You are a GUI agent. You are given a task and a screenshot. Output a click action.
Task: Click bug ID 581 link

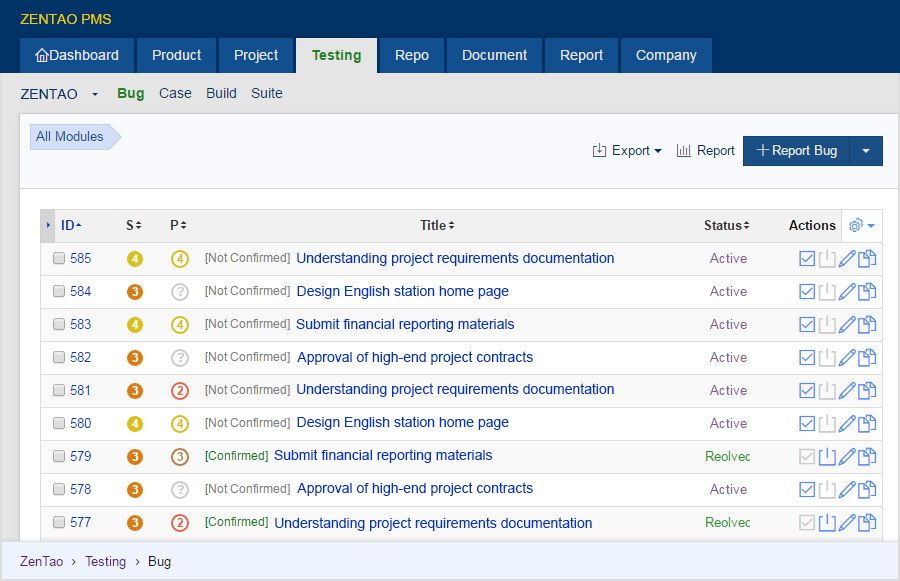(x=80, y=390)
